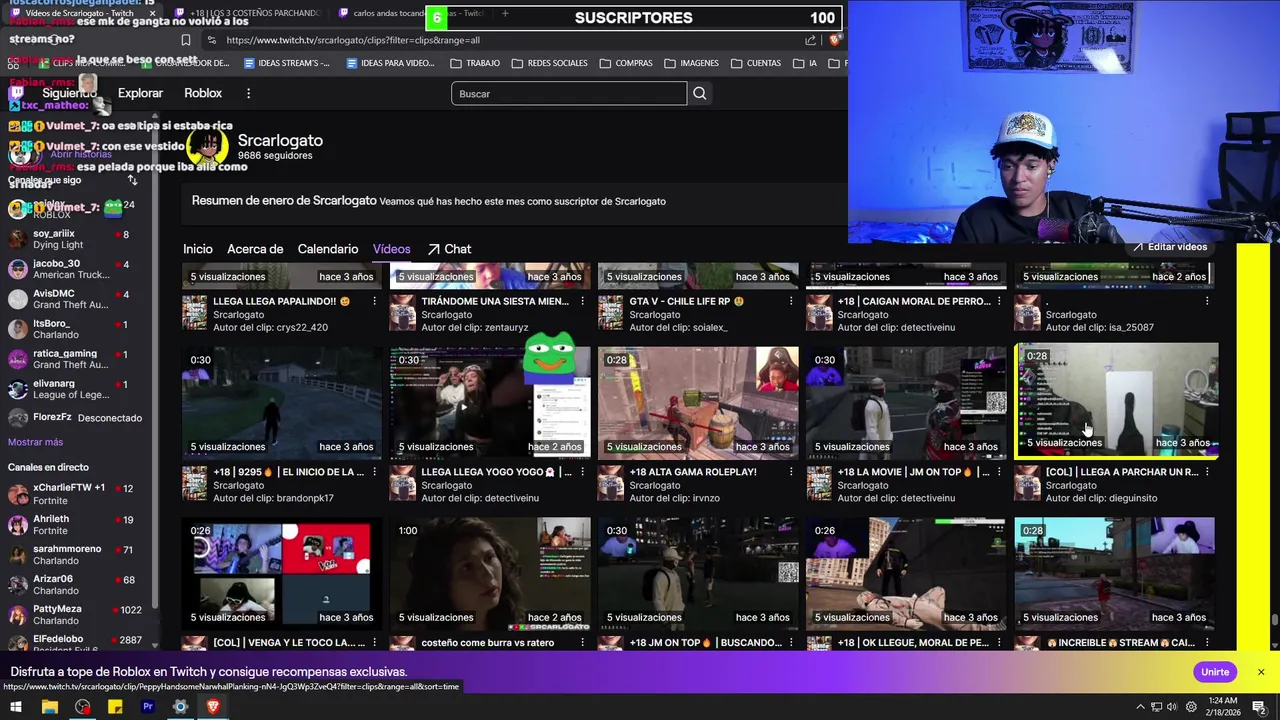This screenshot has width=1280, height=720.
Task: Click the browser address bar URL
Action: tap(353, 40)
